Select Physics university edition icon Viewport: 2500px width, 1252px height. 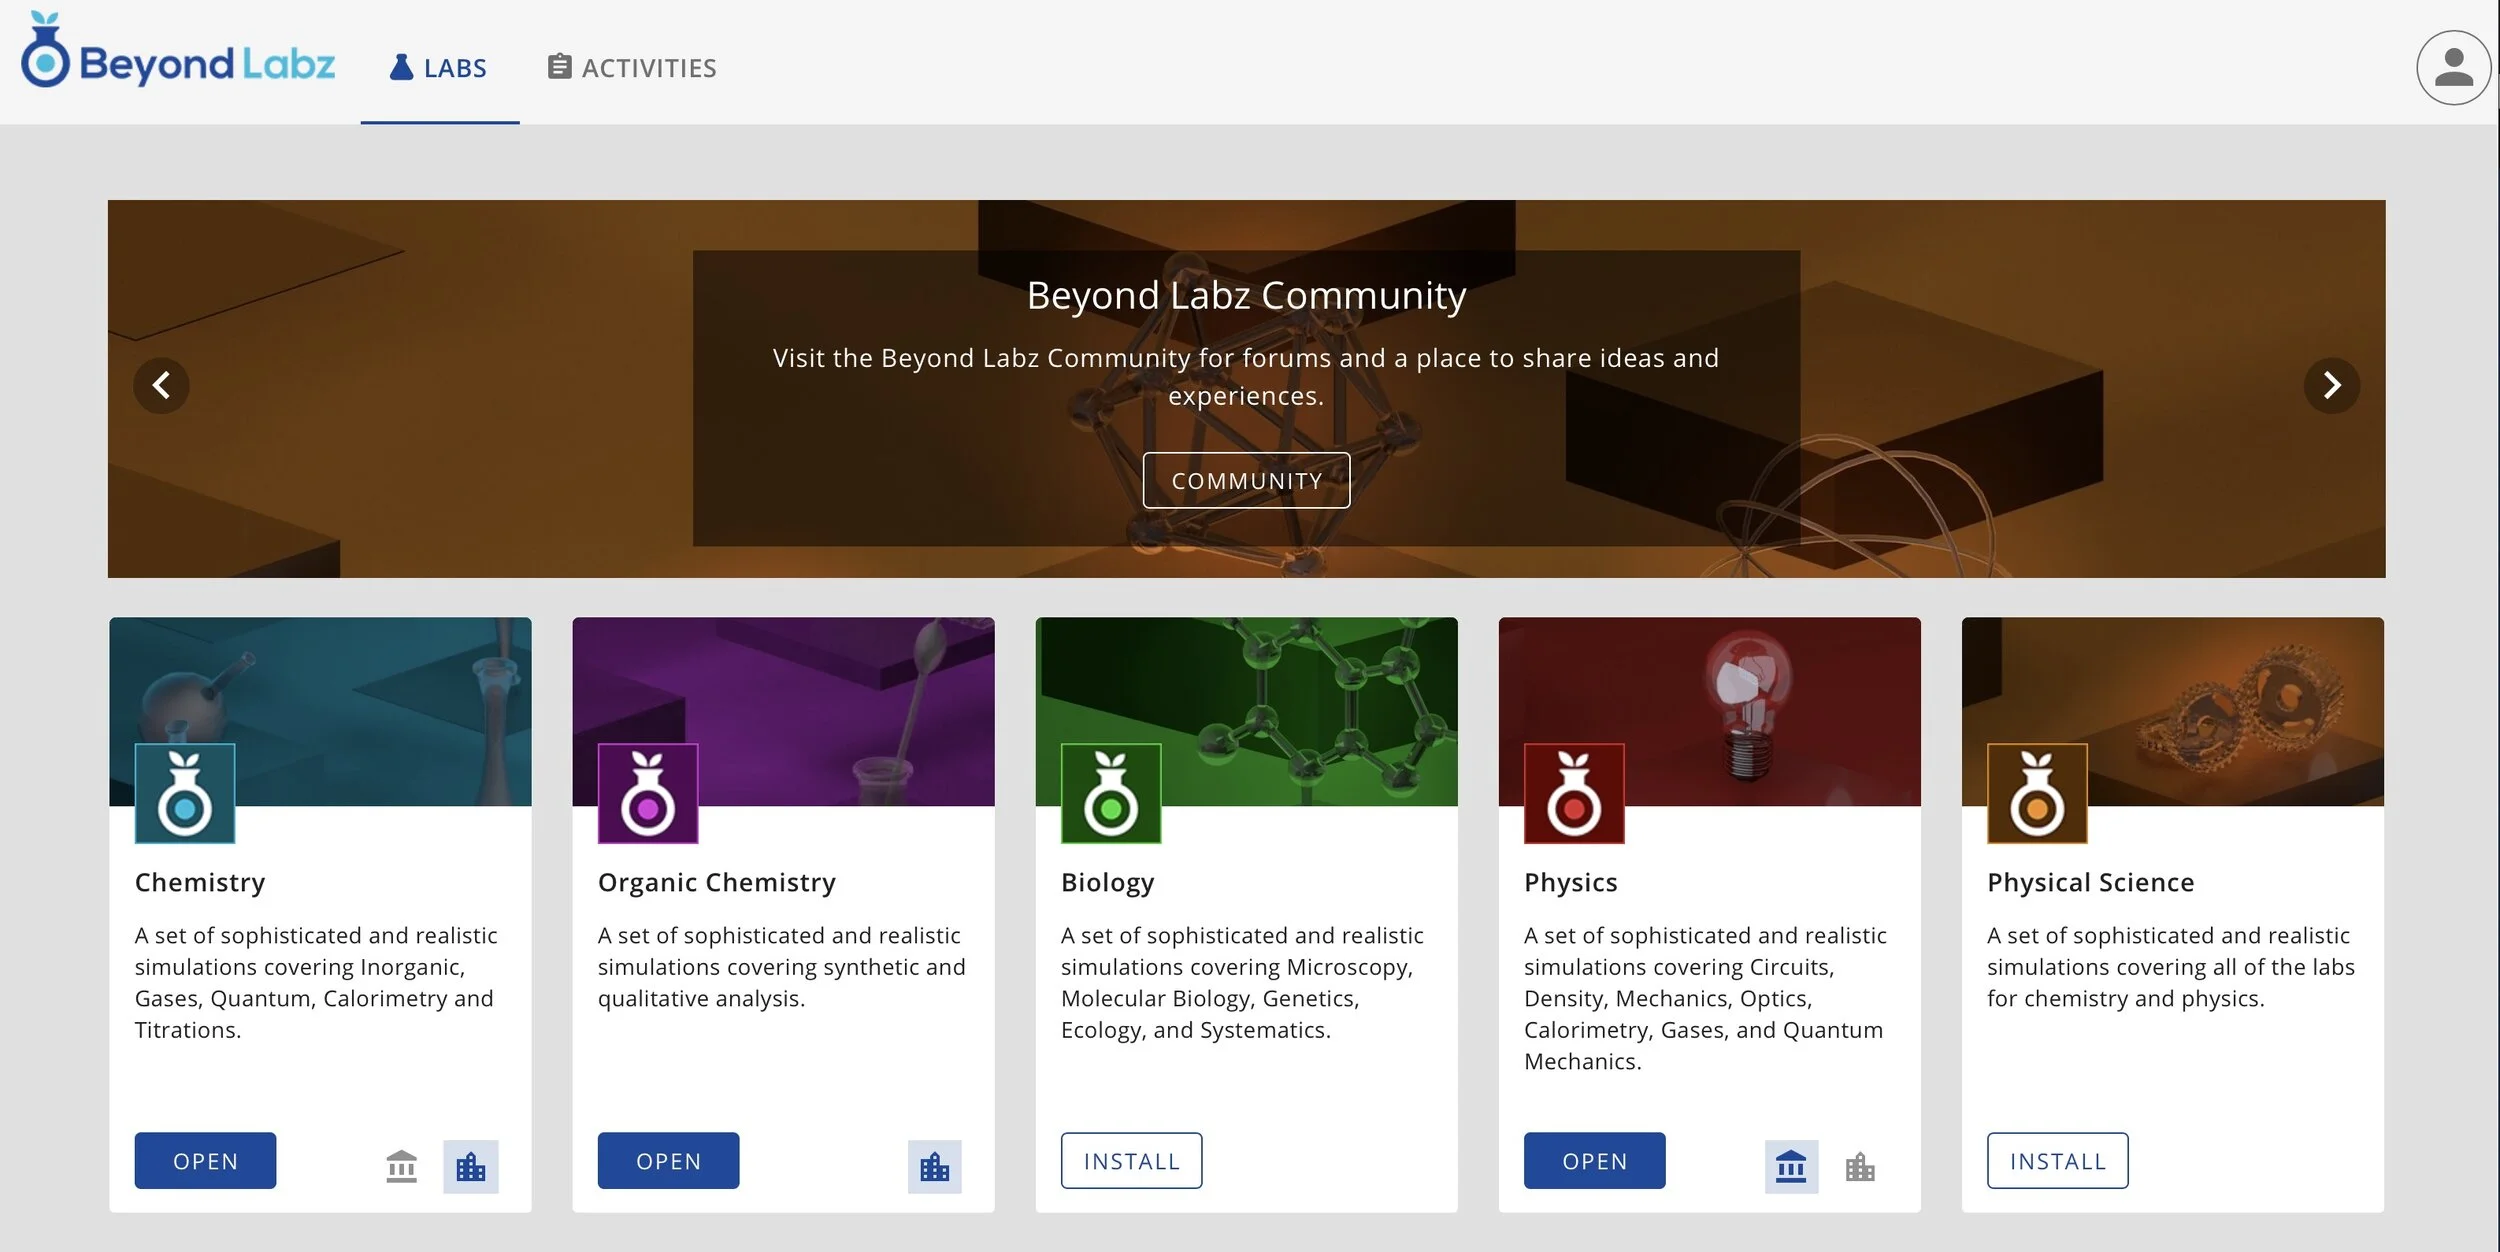[1790, 1166]
